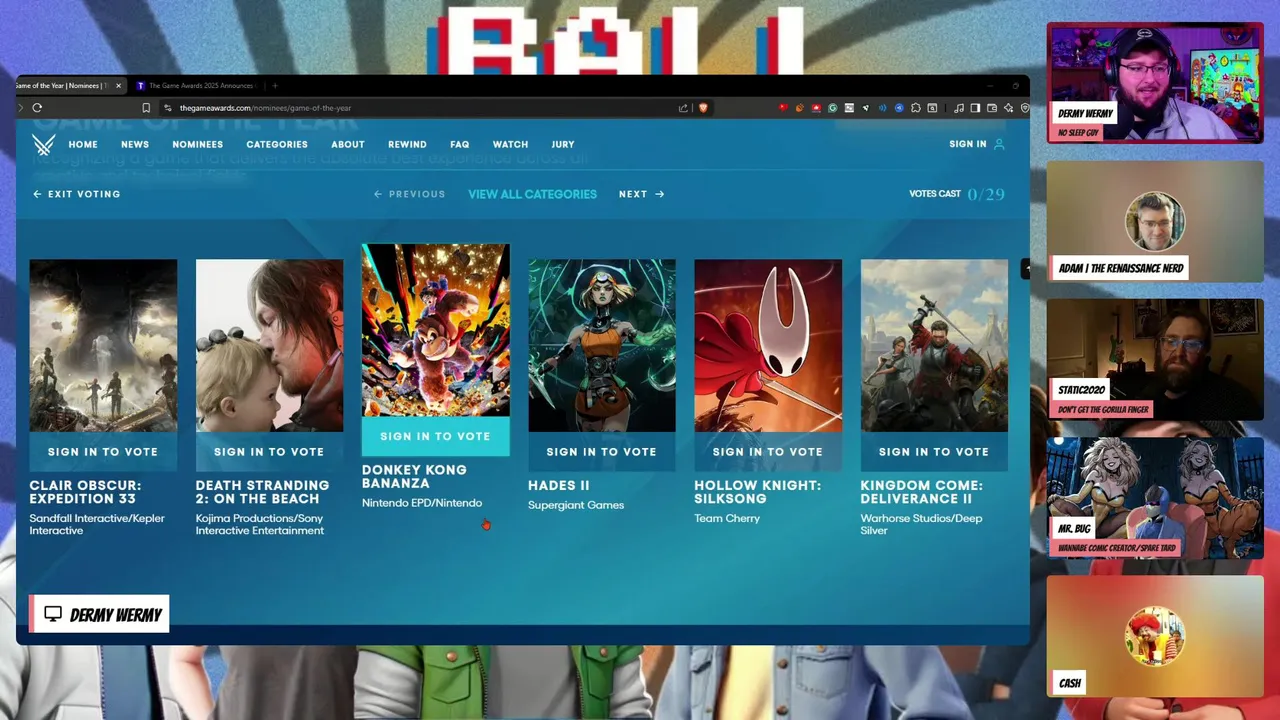Open the NOMINEES menu item
1280x720 pixels.
(x=198, y=144)
